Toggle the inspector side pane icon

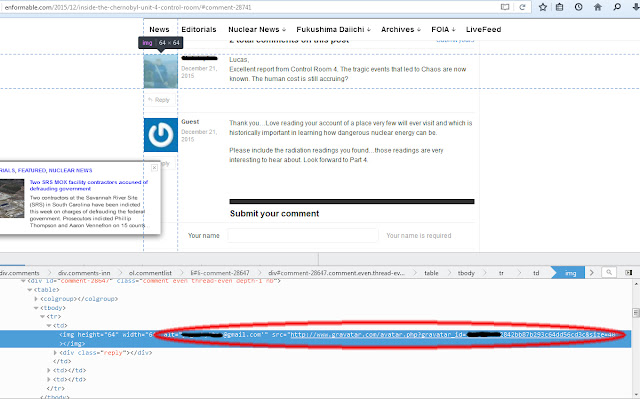tap(629, 273)
